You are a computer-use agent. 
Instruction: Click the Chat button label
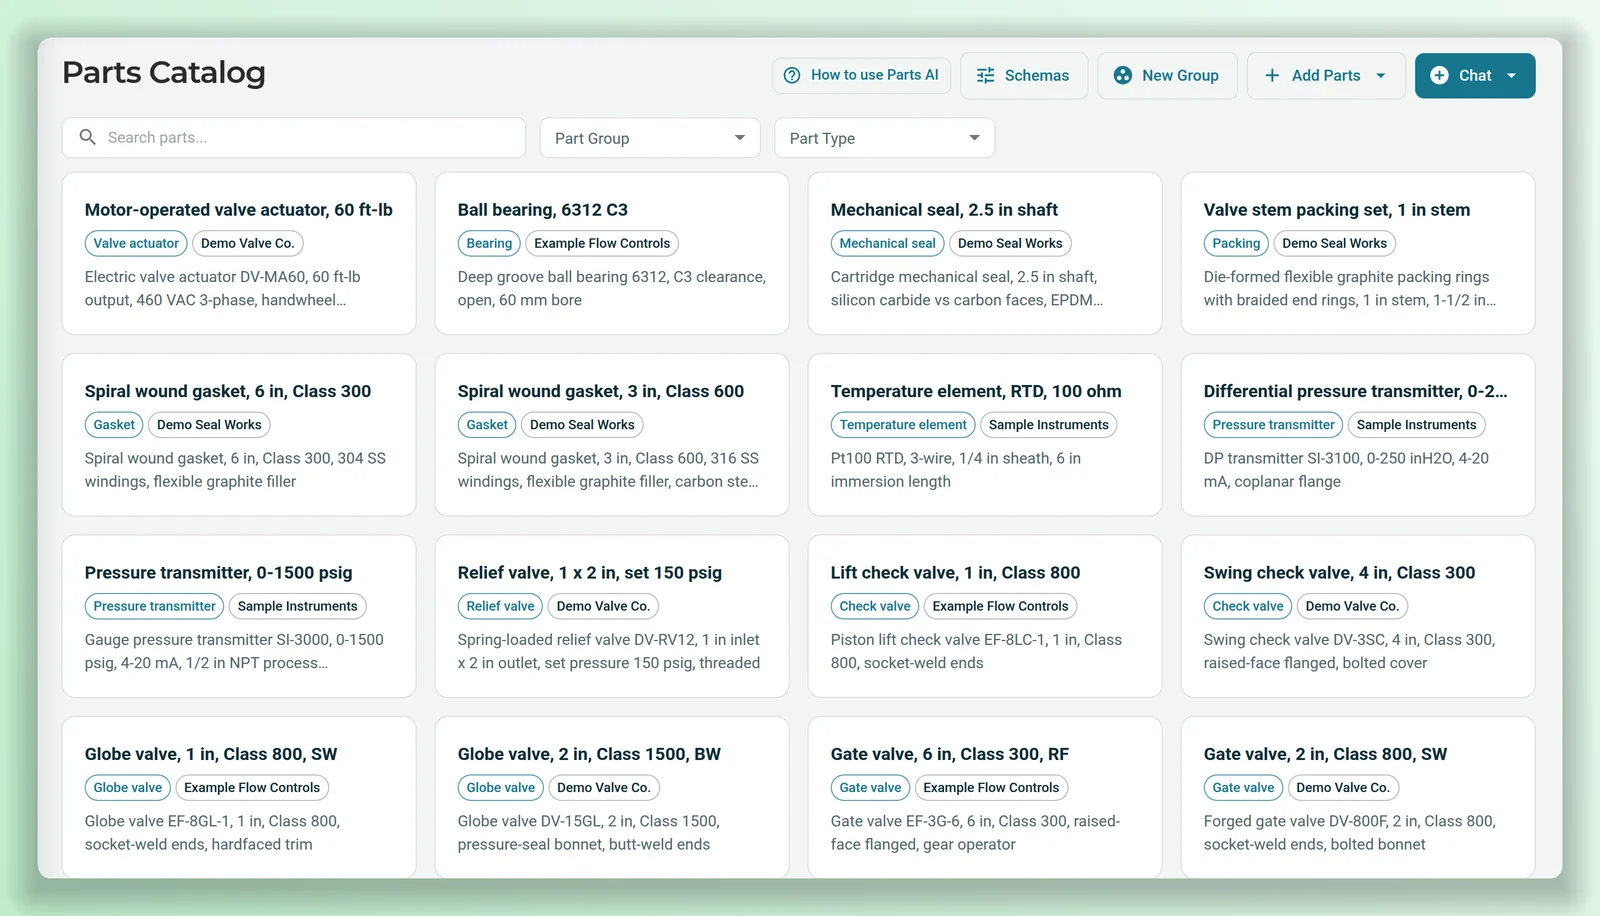coord(1475,76)
